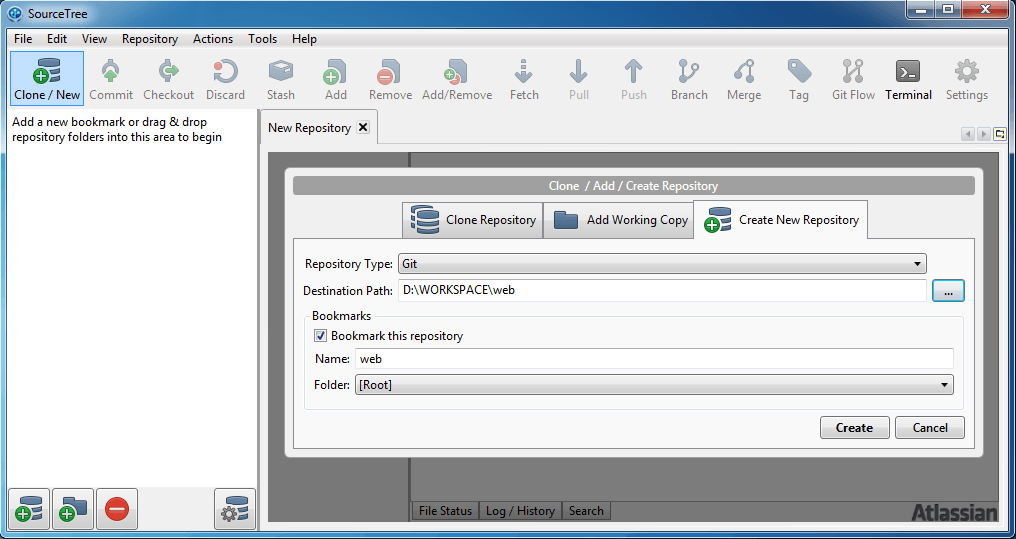Browse for destination path with the ... button
The width and height of the screenshot is (1016, 539).
coord(948,291)
